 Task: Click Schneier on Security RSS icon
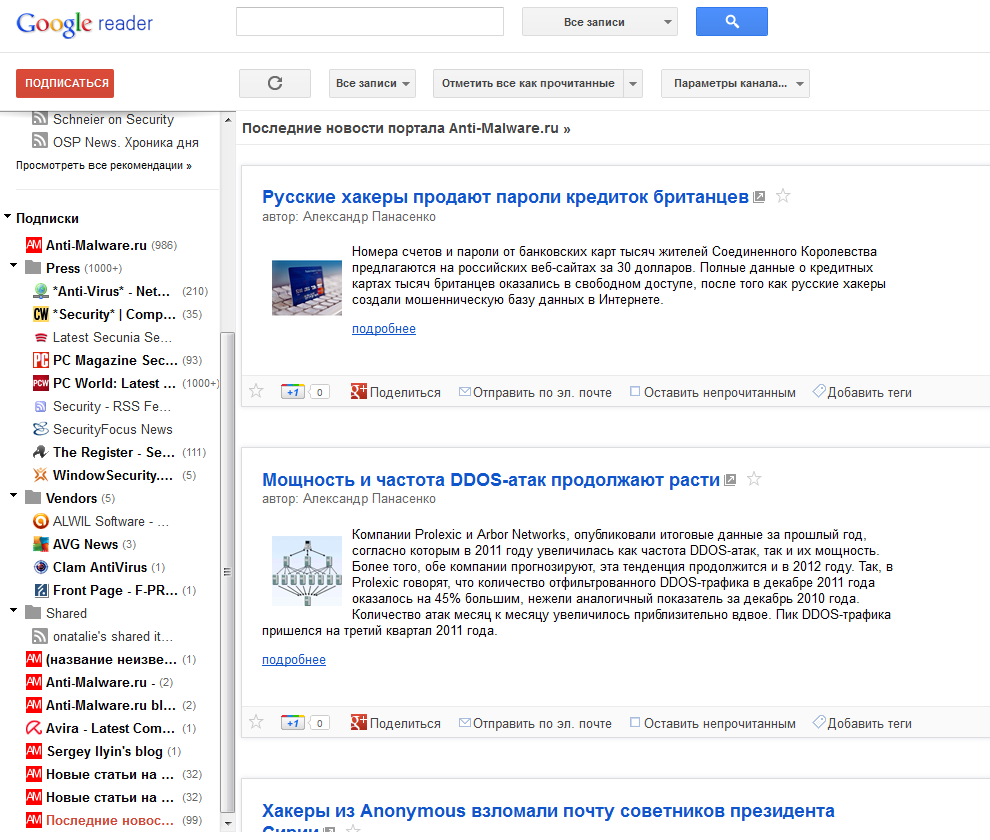pos(40,118)
